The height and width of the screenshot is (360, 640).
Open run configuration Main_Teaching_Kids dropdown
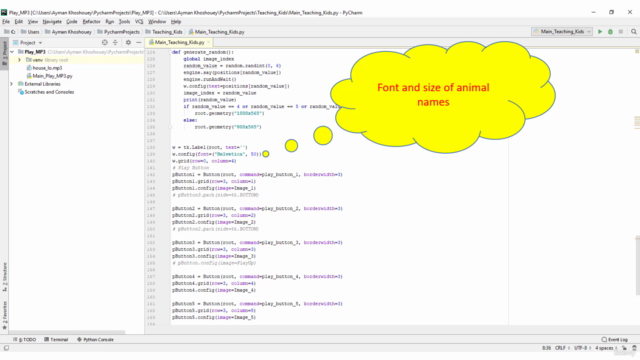tap(562, 31)
